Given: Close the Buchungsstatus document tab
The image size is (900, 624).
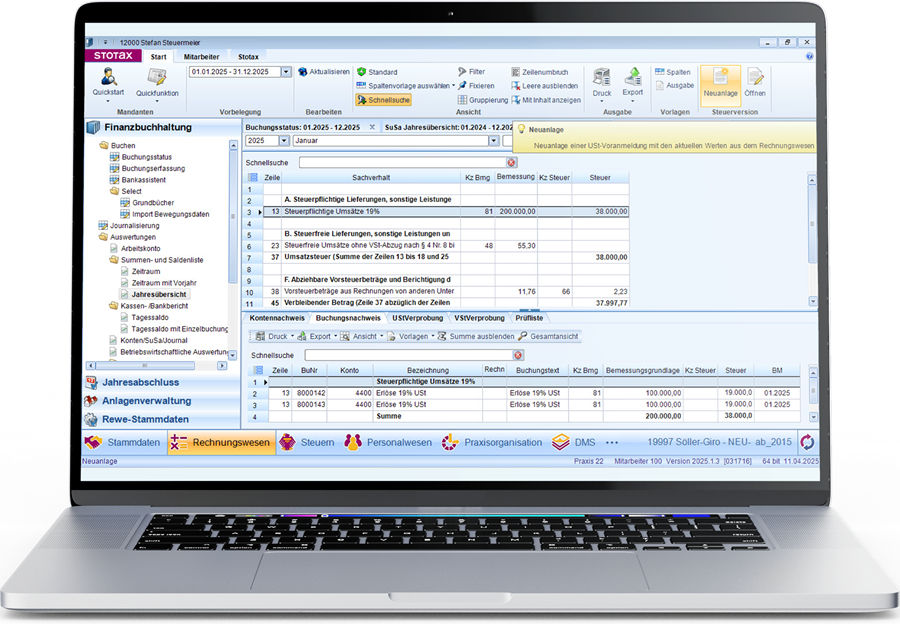Looking at the screenshot, I should point(372,127).
